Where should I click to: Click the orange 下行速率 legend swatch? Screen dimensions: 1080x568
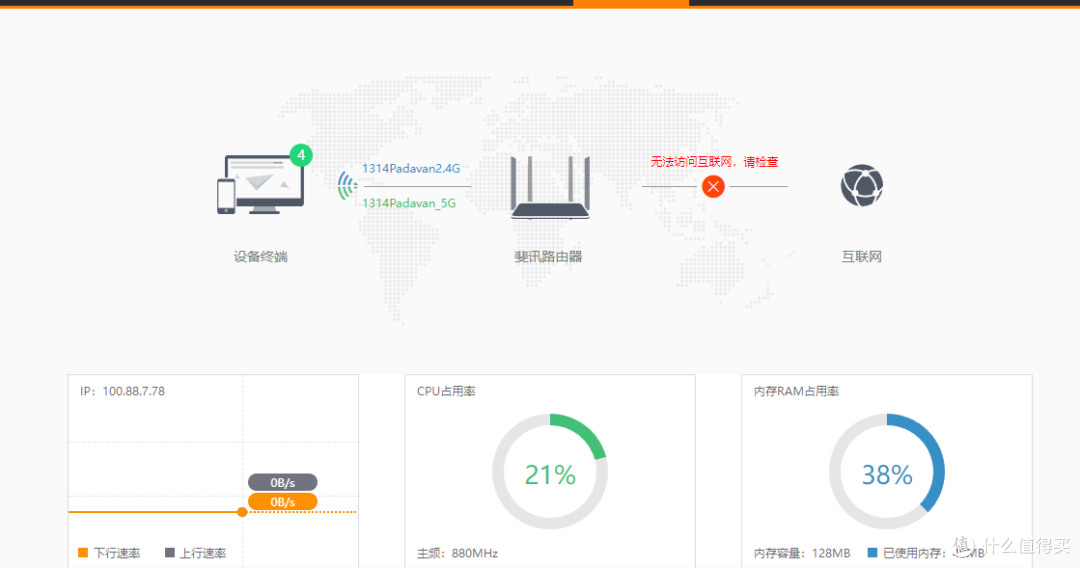83,552
